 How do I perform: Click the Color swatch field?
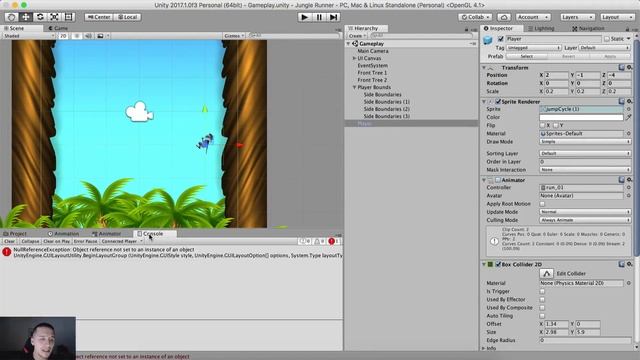coord(581,117)
